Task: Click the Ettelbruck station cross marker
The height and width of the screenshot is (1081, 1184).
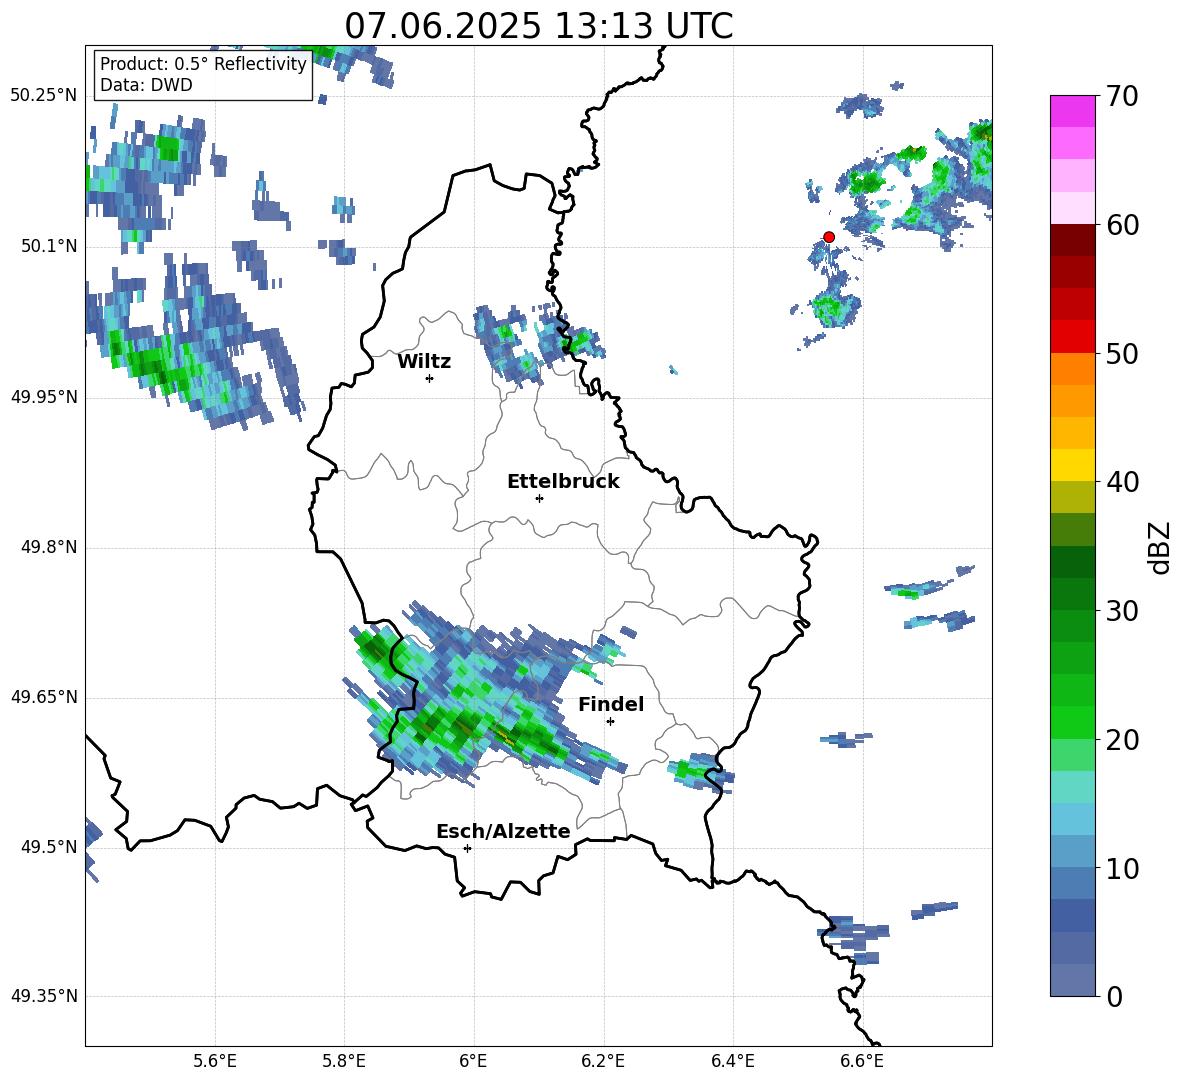Action: point(539,498)
